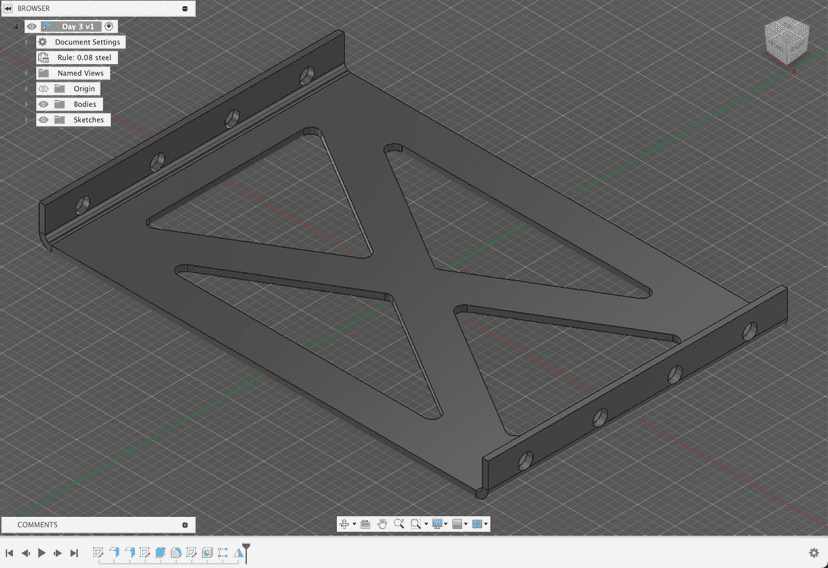Image resolution: width=828 pixels, height=568 pixels.
Task: Select the end-of-timeline history marker
Action: [x=246, y=550]
